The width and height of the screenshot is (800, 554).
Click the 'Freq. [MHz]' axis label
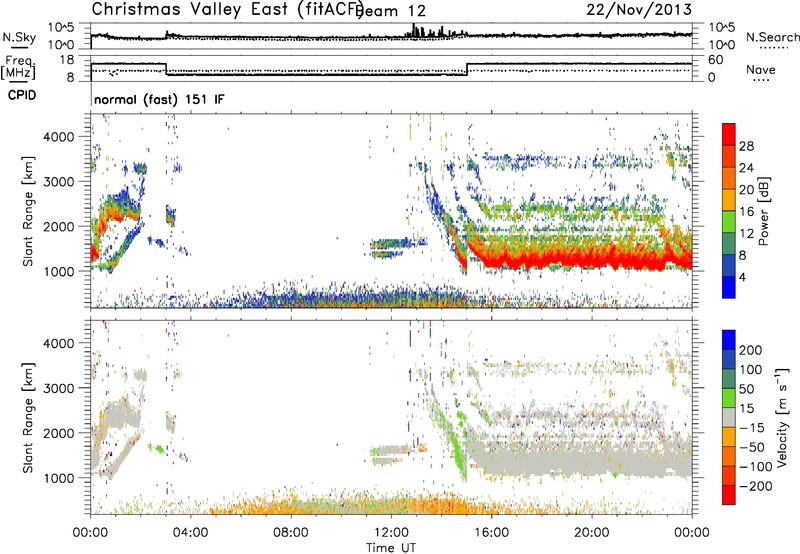coord(19,68)
